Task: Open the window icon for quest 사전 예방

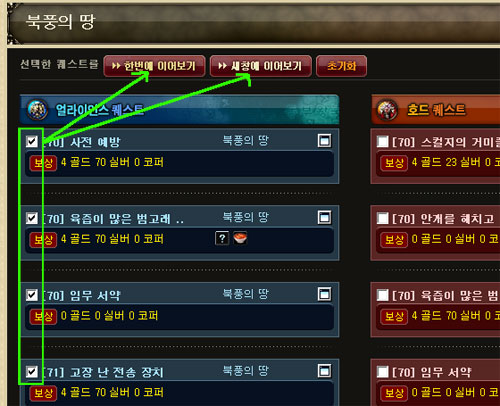Action: [324, 141]
